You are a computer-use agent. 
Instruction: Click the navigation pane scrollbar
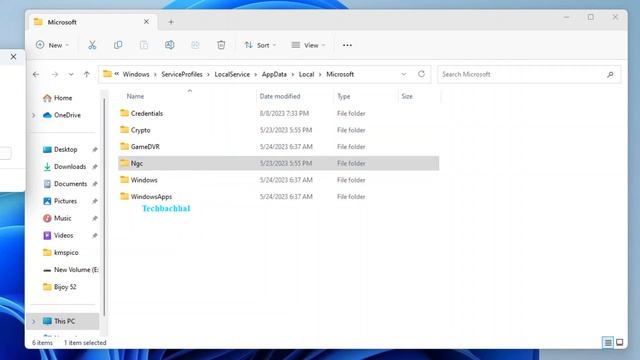point(104,208)
